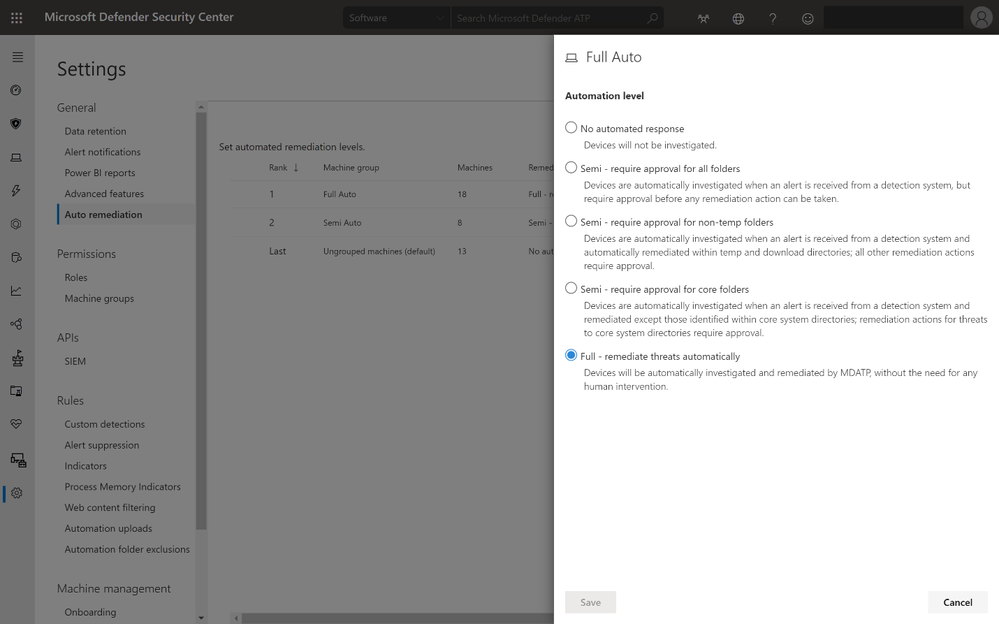This screenshot has height=624, width=999.
Task: Select Semi - require approval for all folders
Action: coord(571,168)
